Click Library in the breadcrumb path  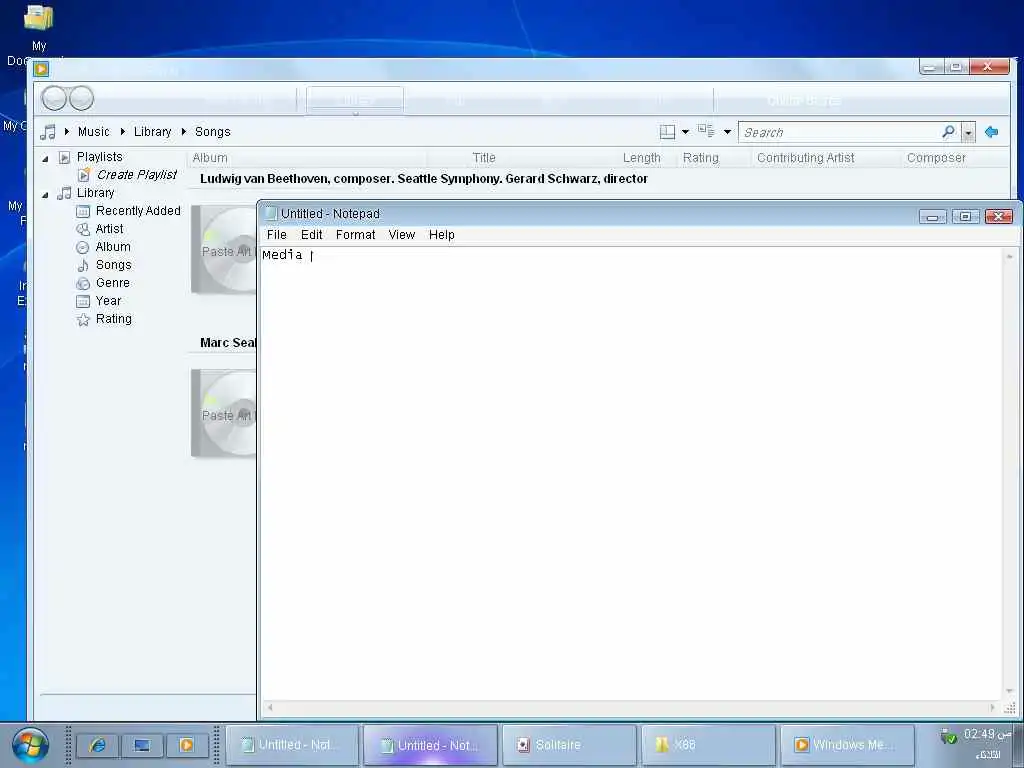pos(152,131)
